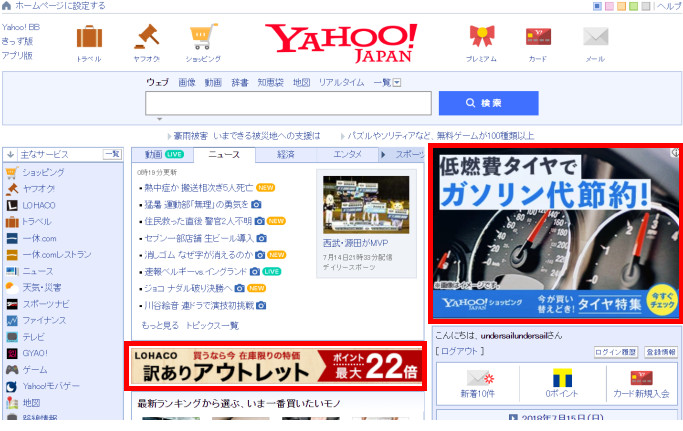Open the Yahoo! BB link

click(20, 27)
